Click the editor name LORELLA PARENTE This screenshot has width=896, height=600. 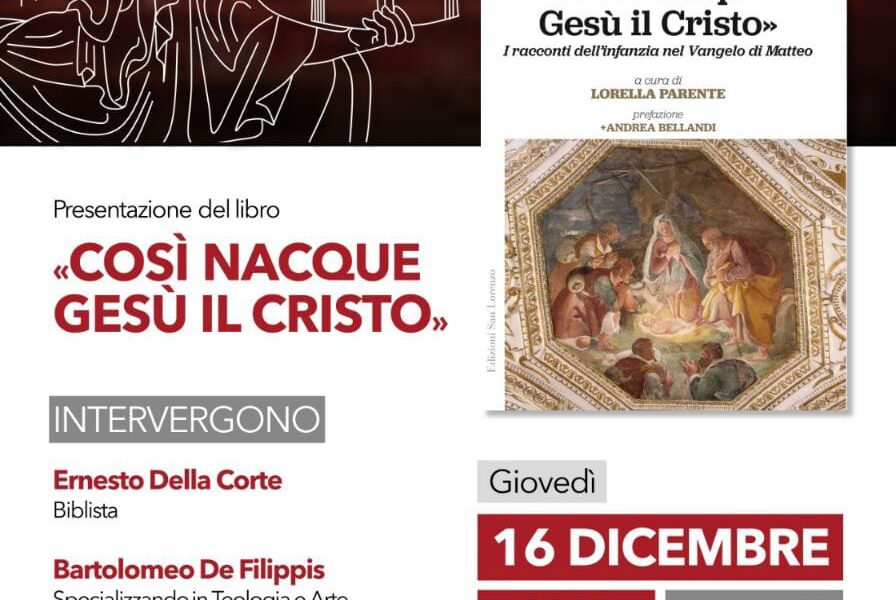click(658, 94)
